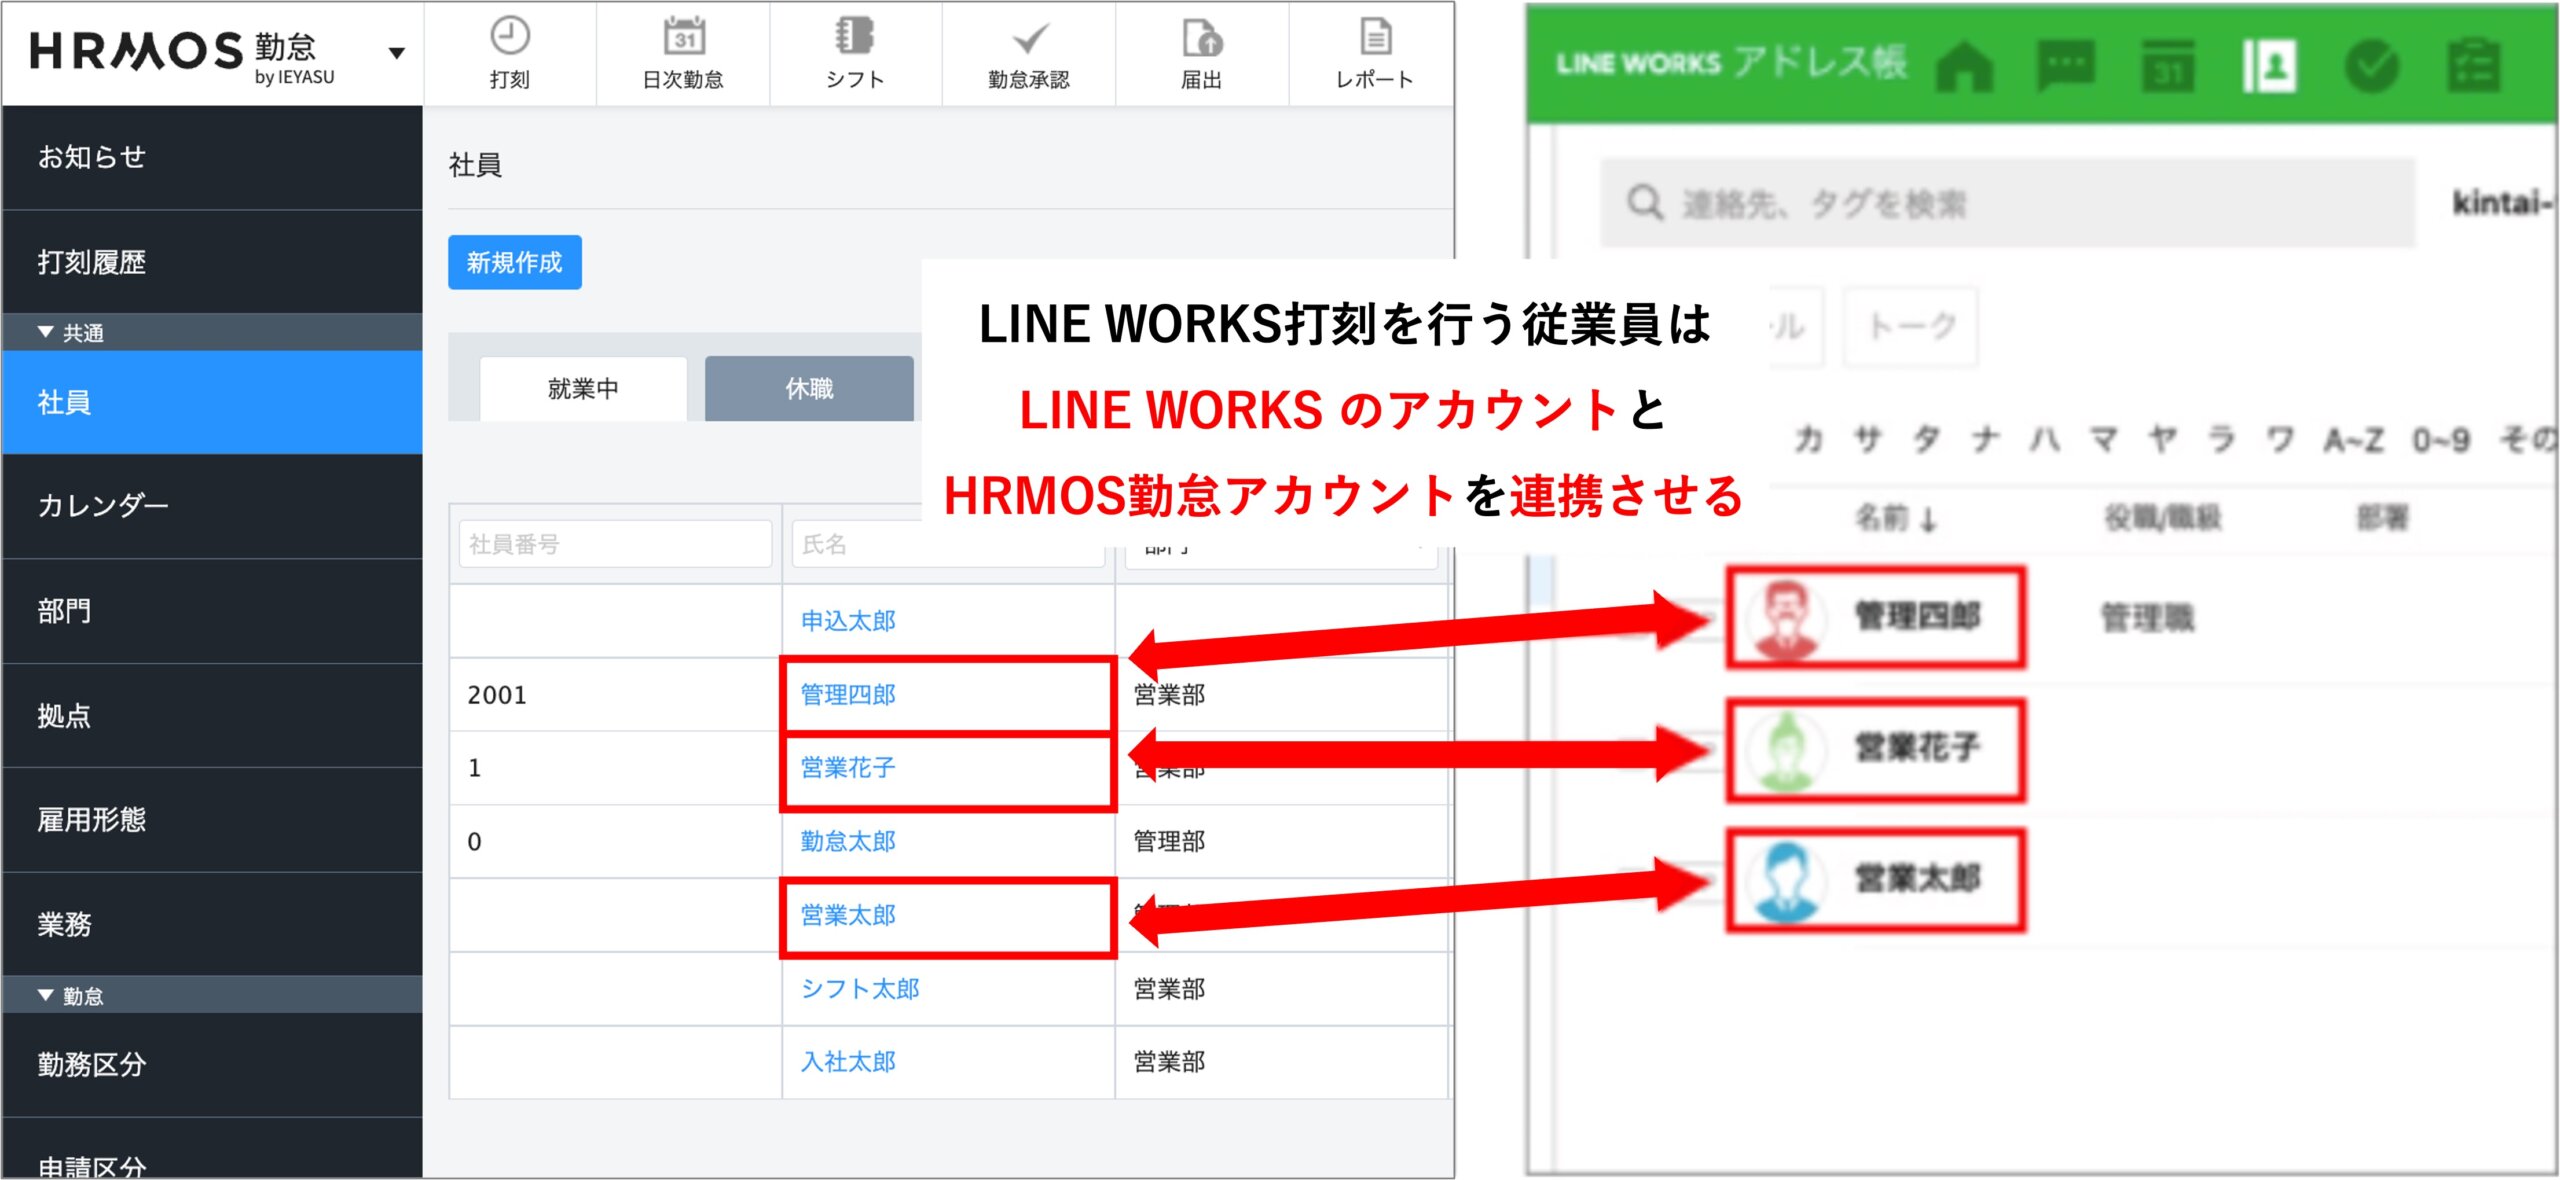
Task: Filter LINE WORKS contacts by 0~9
Action: tap(2441, 439)
